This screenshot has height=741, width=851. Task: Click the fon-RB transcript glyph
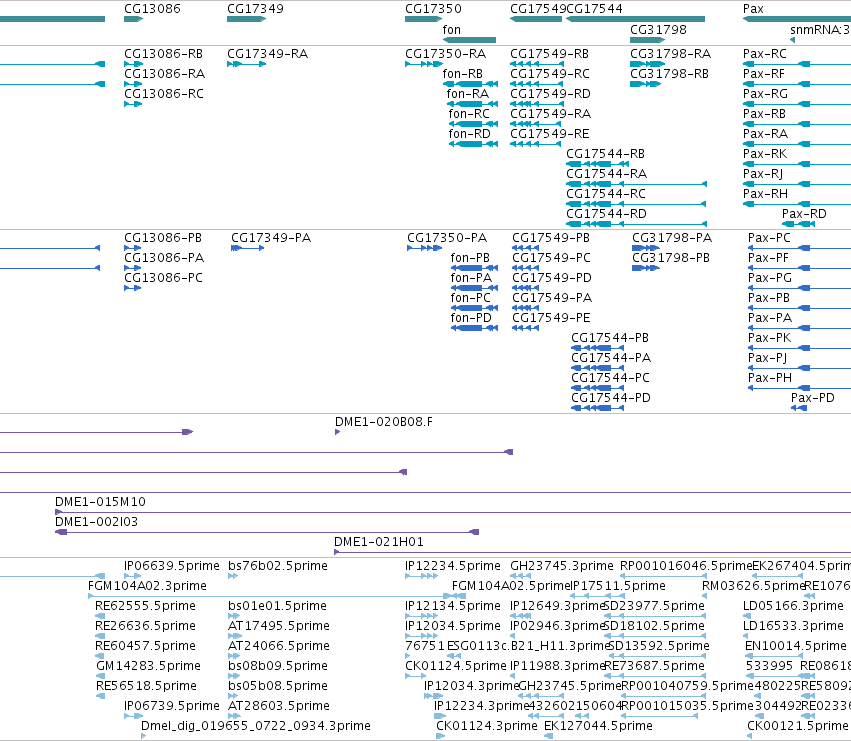(x=471, y=84)
